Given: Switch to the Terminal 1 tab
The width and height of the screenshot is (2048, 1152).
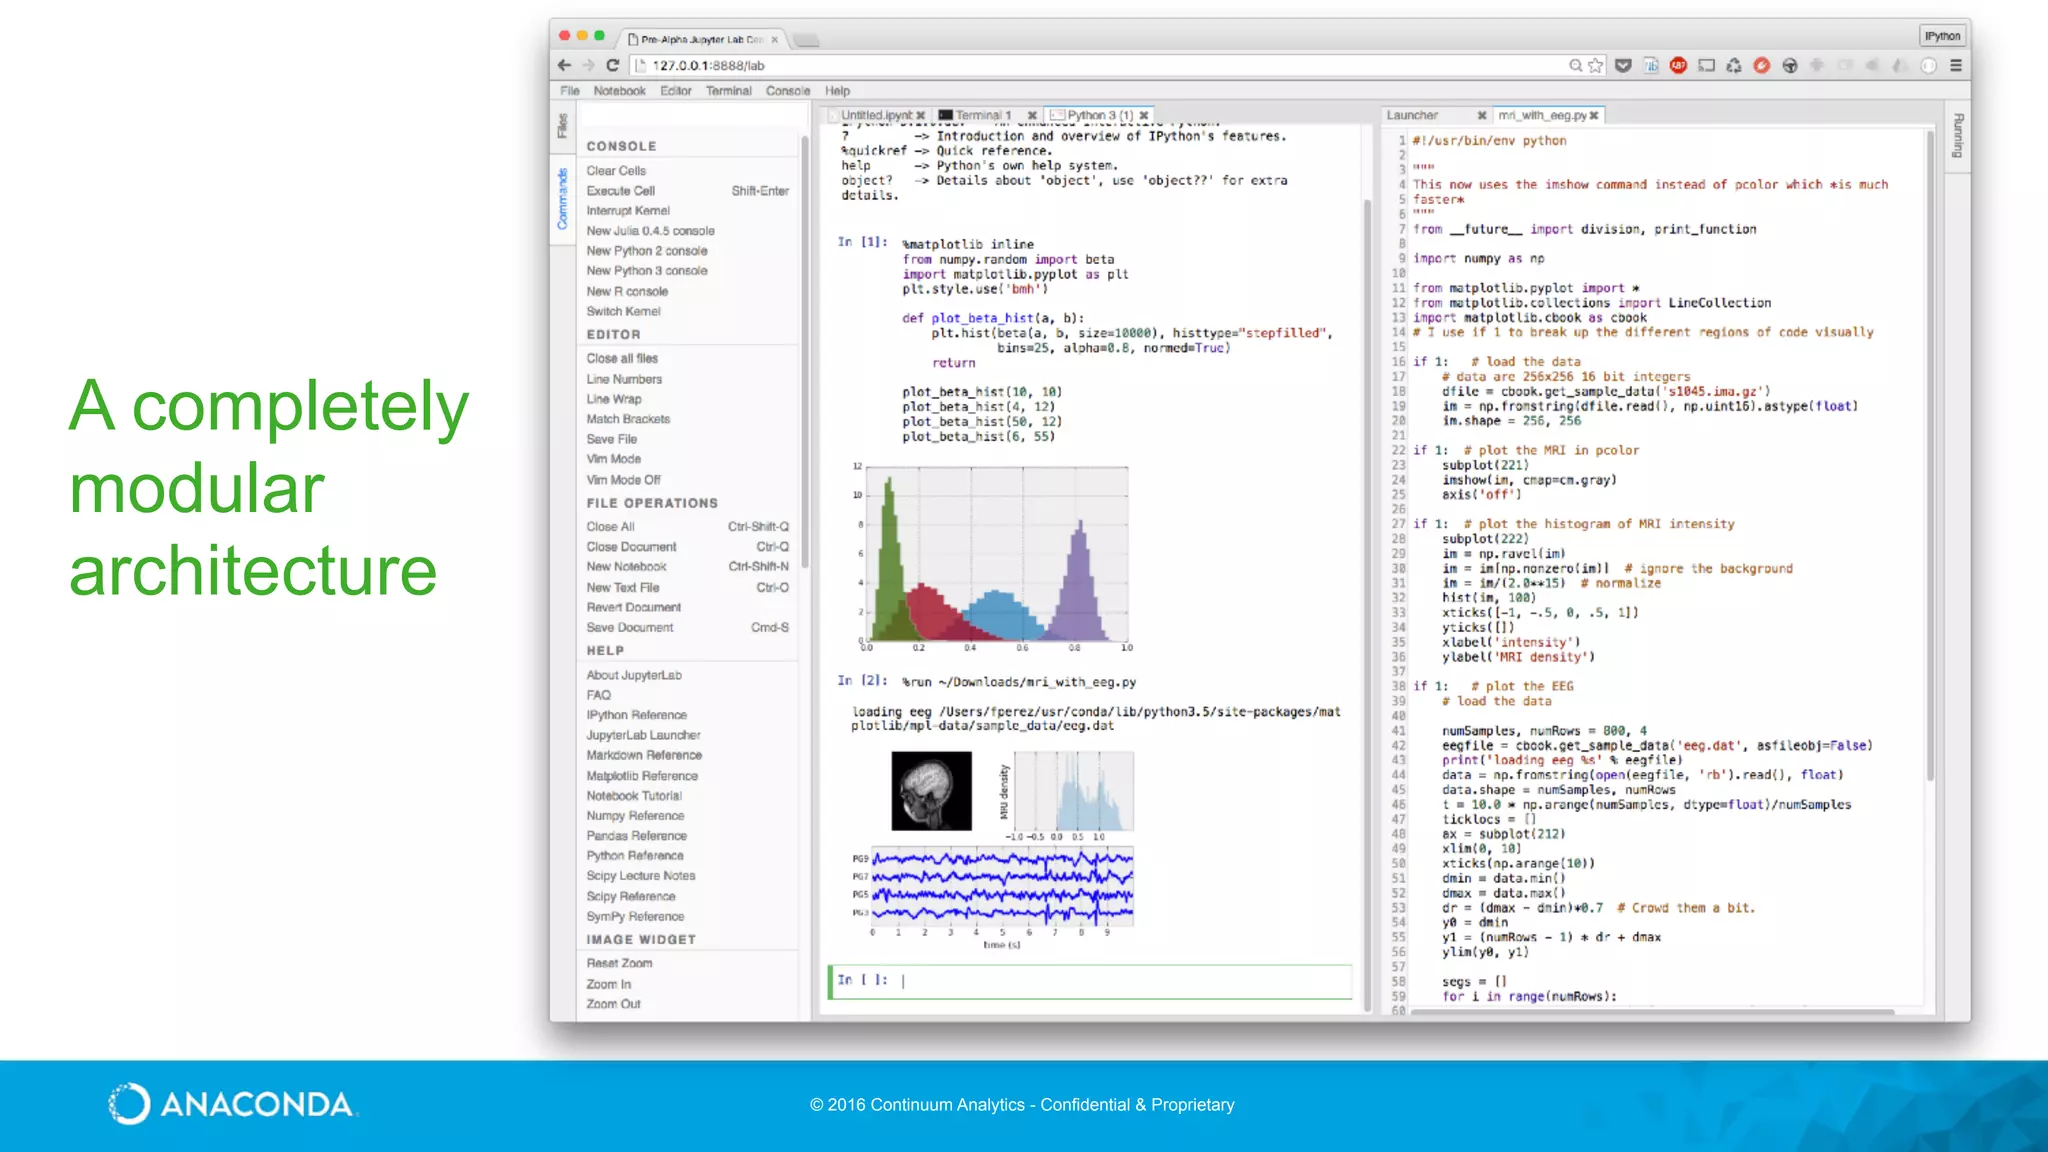Looking at the screenshot, I should click(982, 115).
